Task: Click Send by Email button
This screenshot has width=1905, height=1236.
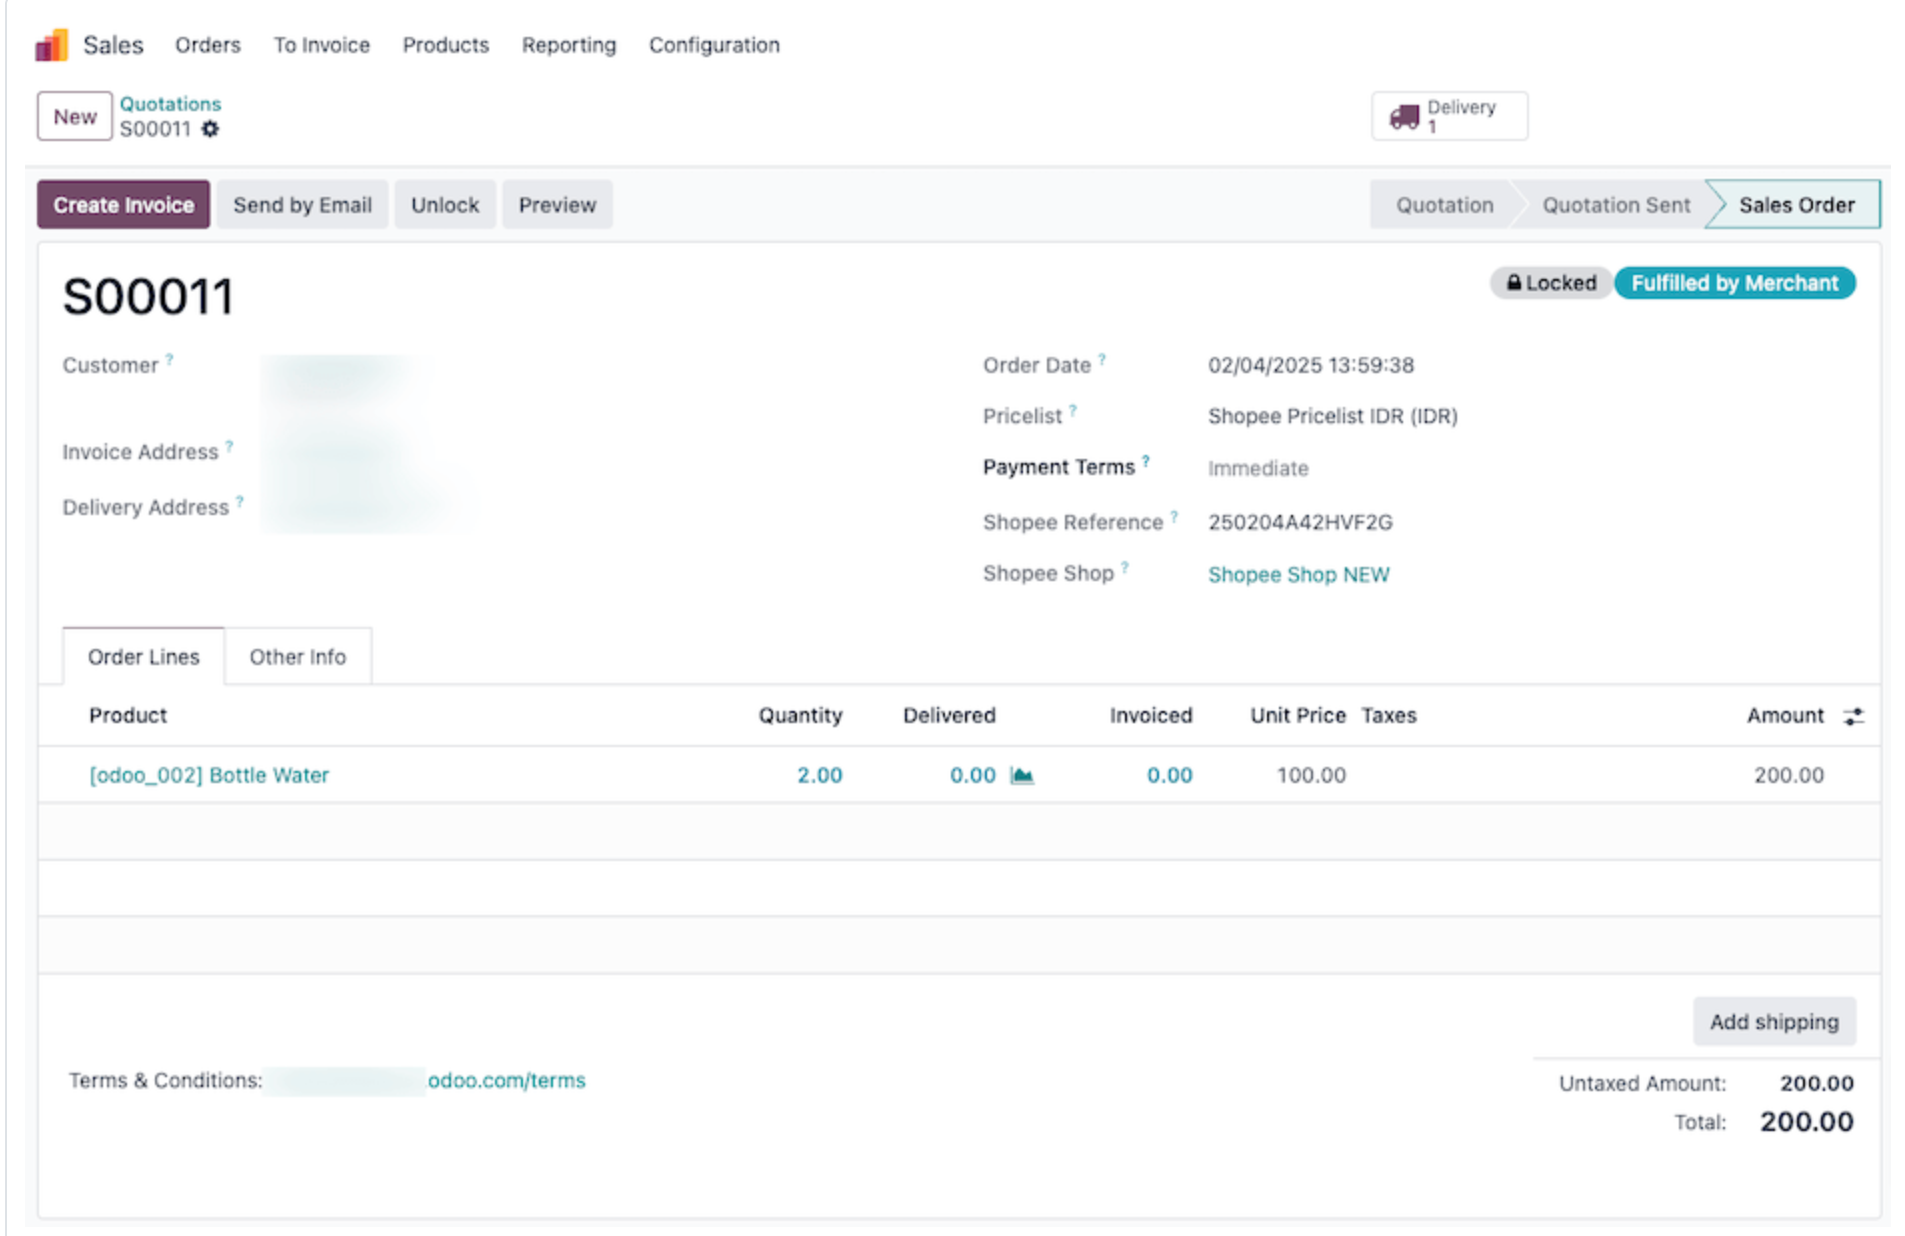Action: click(302, 205)
